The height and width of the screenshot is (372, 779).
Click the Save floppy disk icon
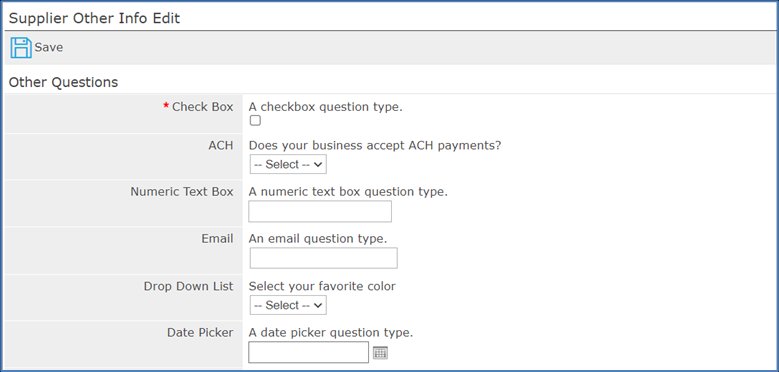click(x=21, y=48)
